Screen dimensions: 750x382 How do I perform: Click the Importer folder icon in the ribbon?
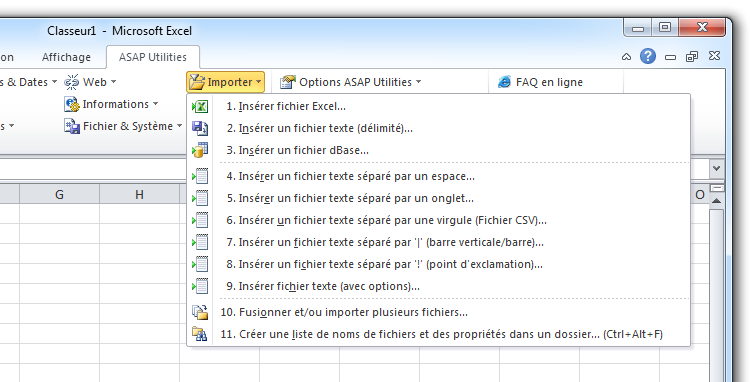click(197, 82)
